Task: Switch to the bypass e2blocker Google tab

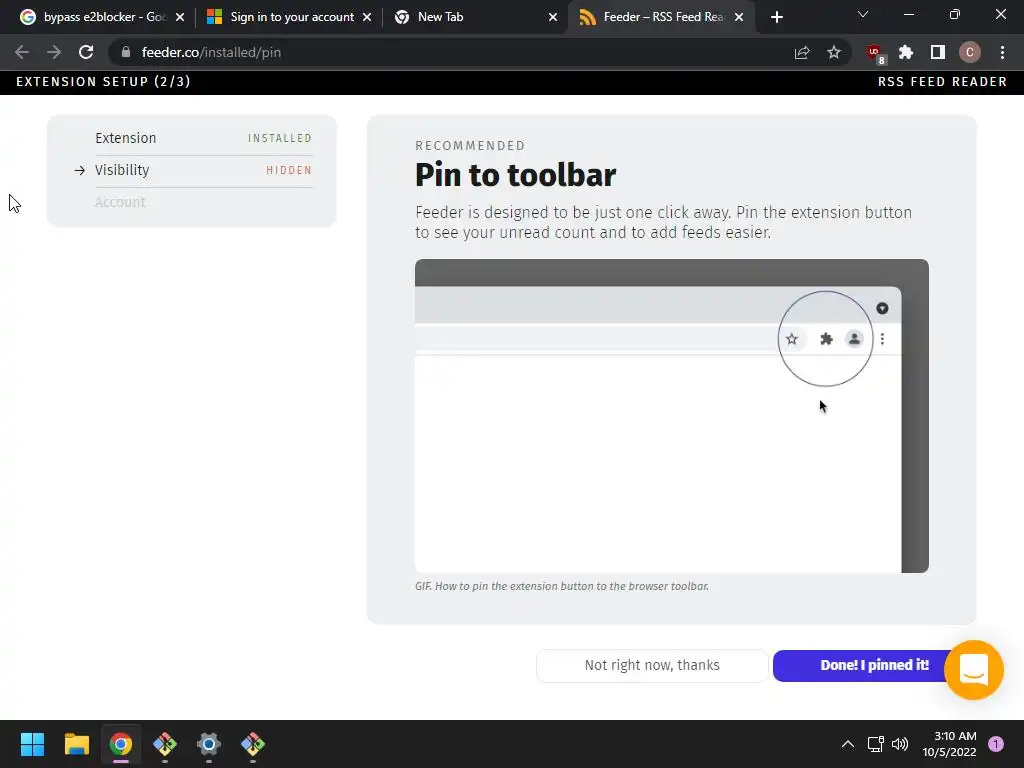Action: (x=103, y=17)
